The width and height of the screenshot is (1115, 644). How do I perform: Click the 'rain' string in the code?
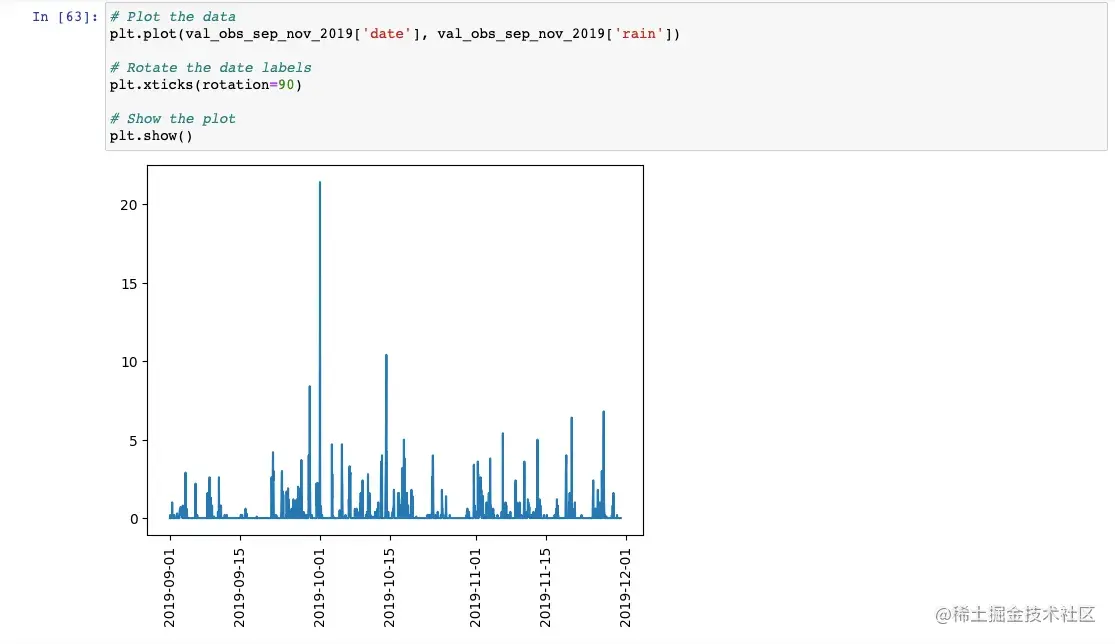tap(639, 33)
